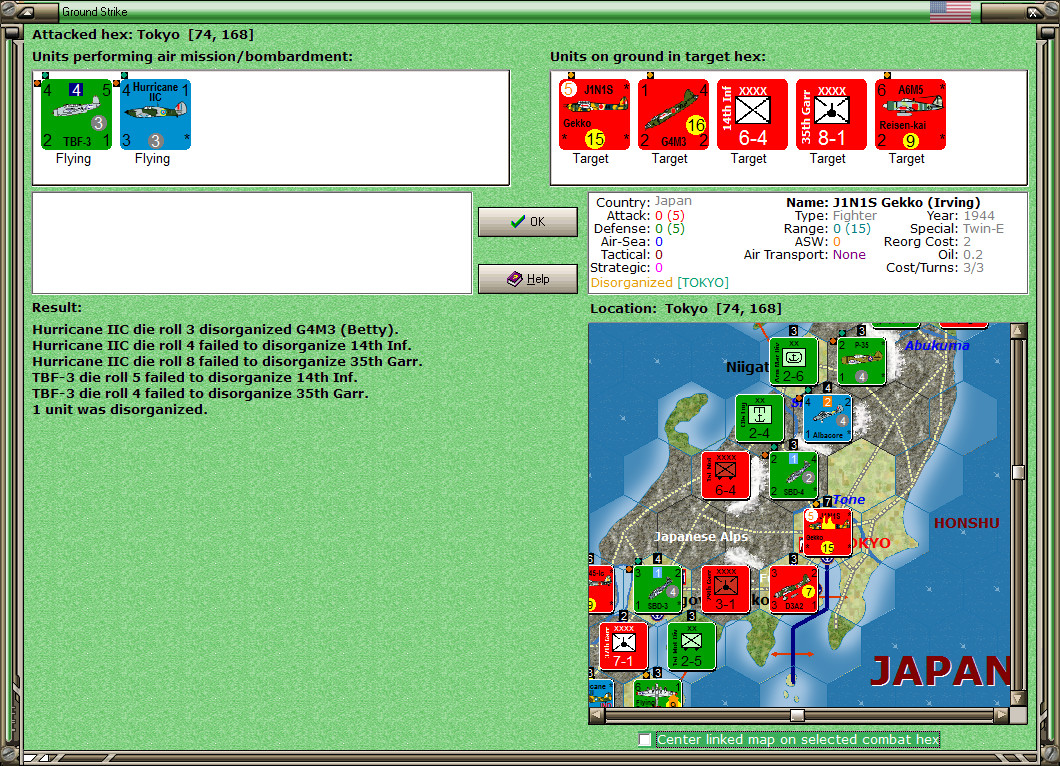1060x766 pixels.
Task: Click the red 7-1 unit on map
Action: [623, 646]
